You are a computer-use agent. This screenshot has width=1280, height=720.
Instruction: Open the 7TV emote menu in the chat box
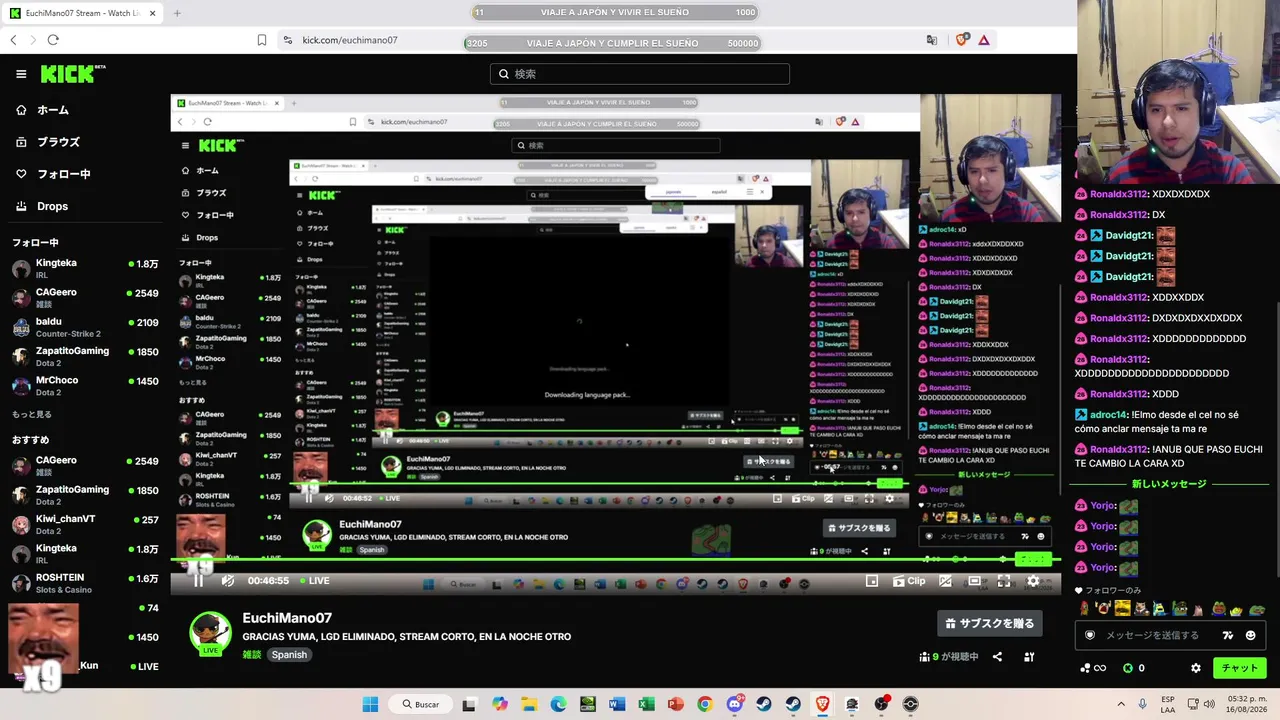coord(1228,635)
